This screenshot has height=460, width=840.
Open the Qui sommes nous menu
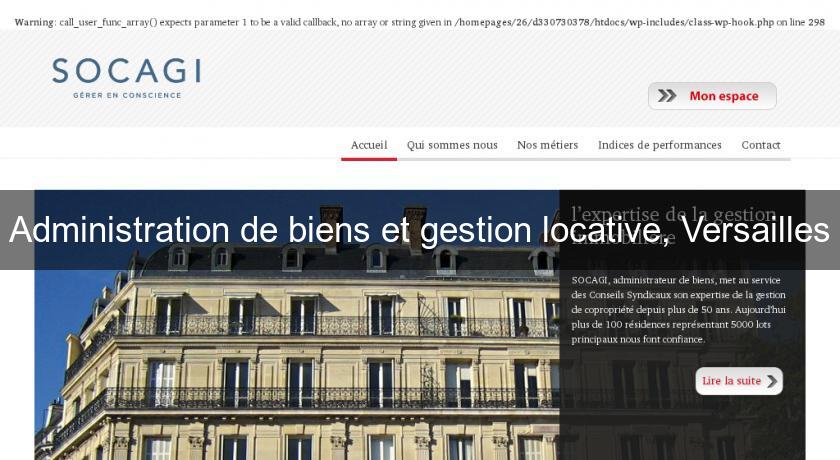(x=452, y=145)
